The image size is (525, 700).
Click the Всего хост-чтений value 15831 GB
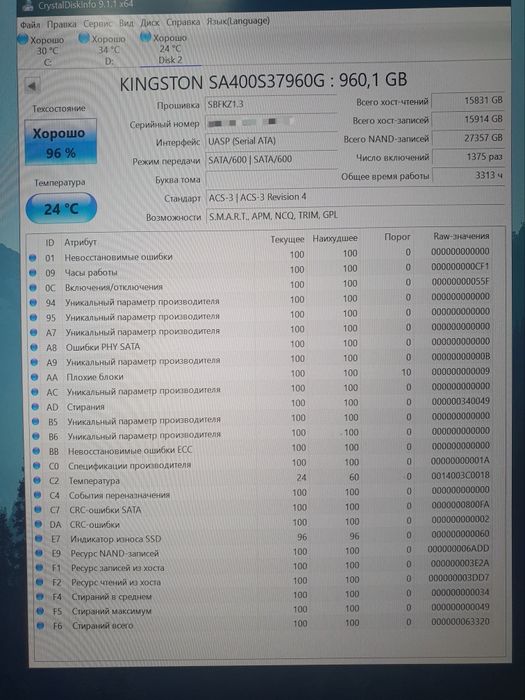[468, 100]
